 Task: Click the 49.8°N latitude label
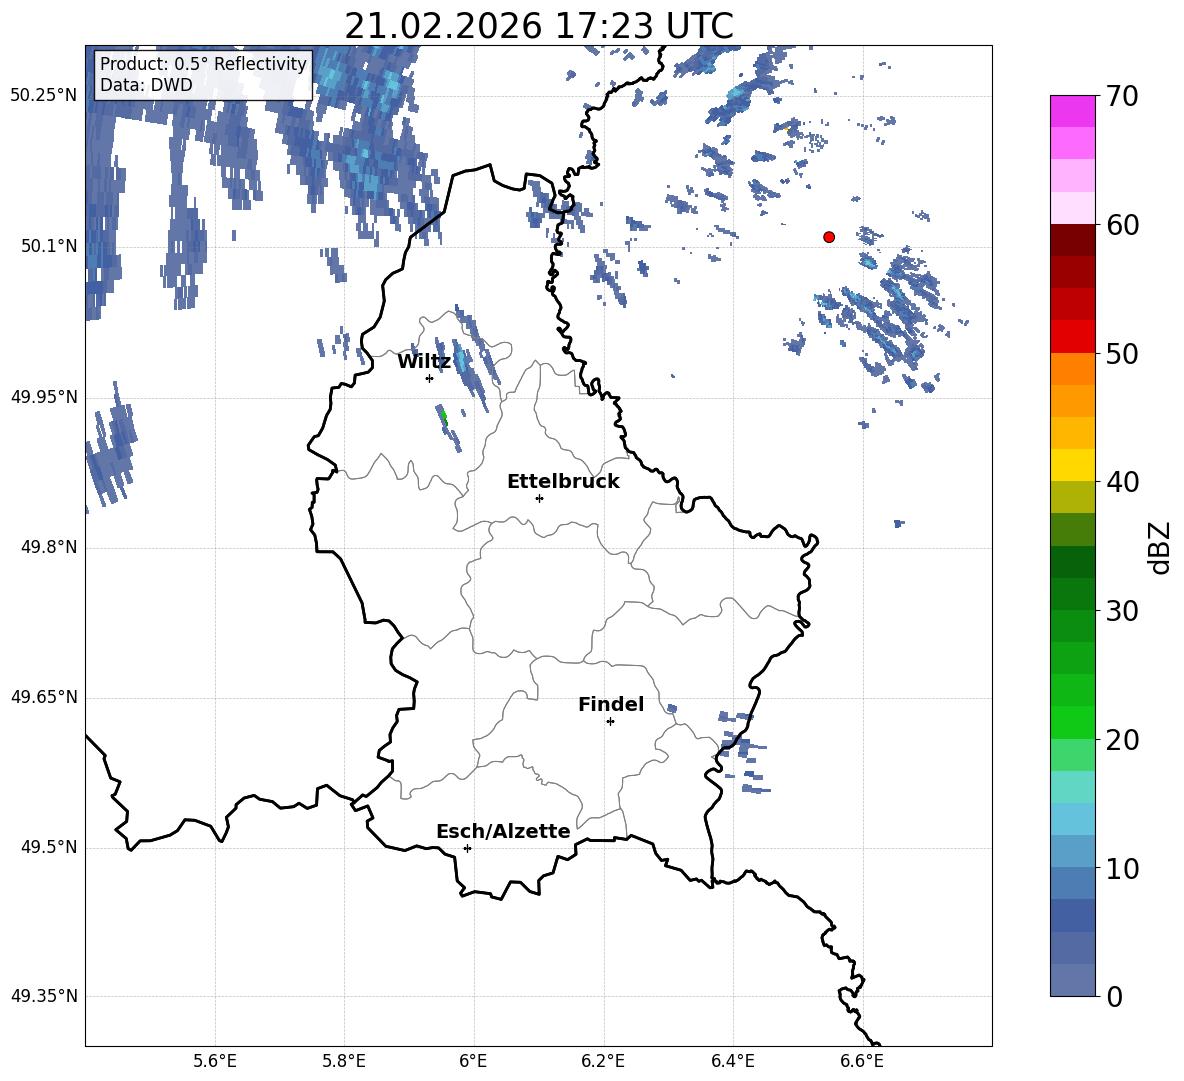pos(49,547)
